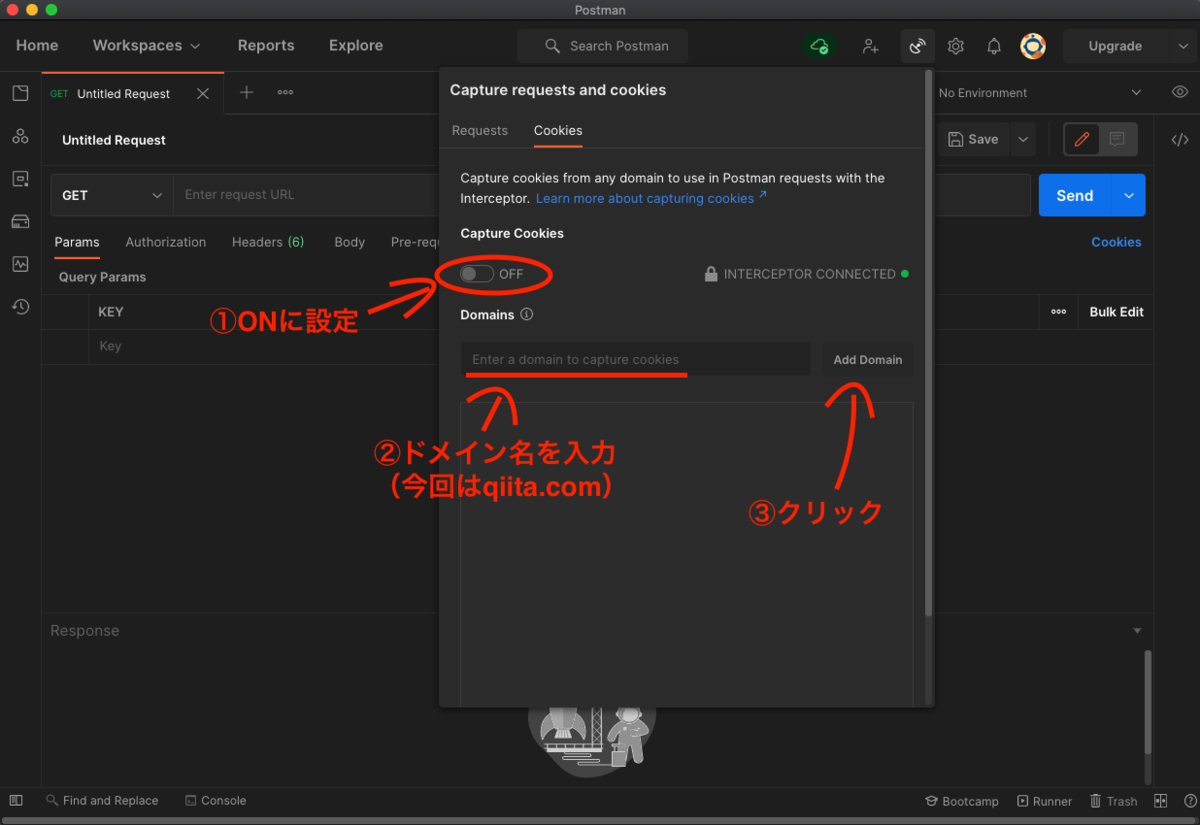Focus the domain to capture cookies field
This screenshot has height=825, width=1200.
click(636, 360)
